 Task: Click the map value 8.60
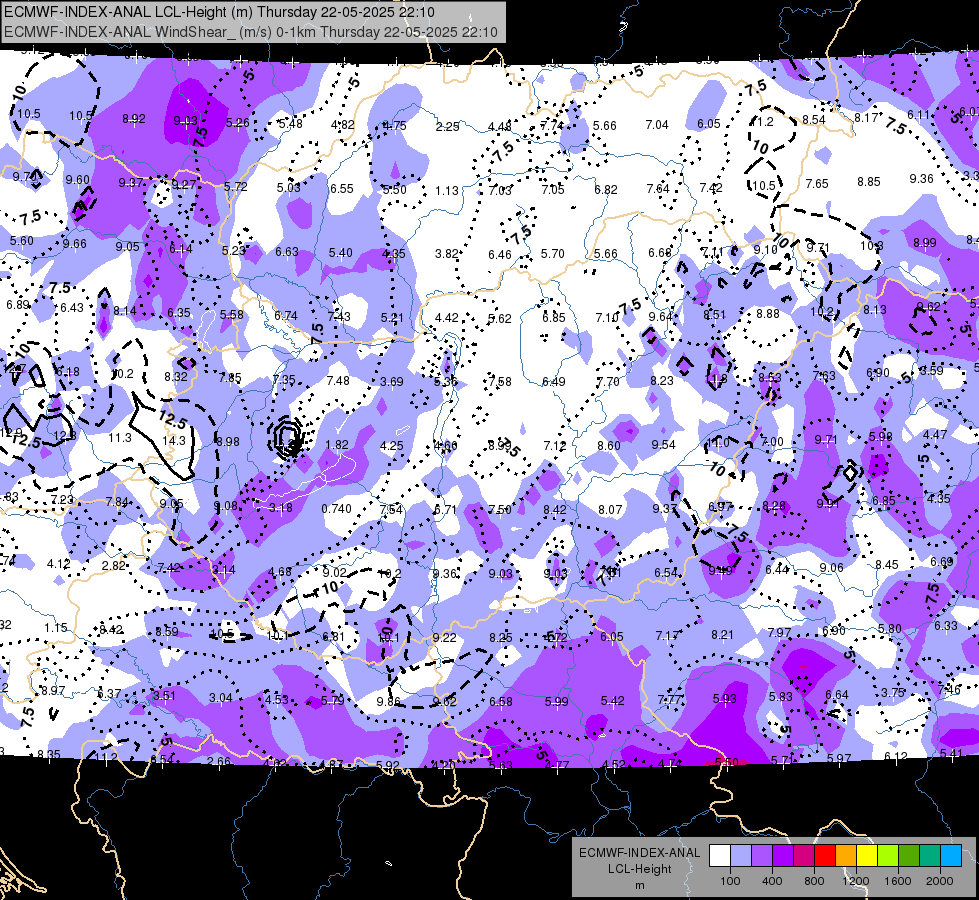tap(609, 445)
